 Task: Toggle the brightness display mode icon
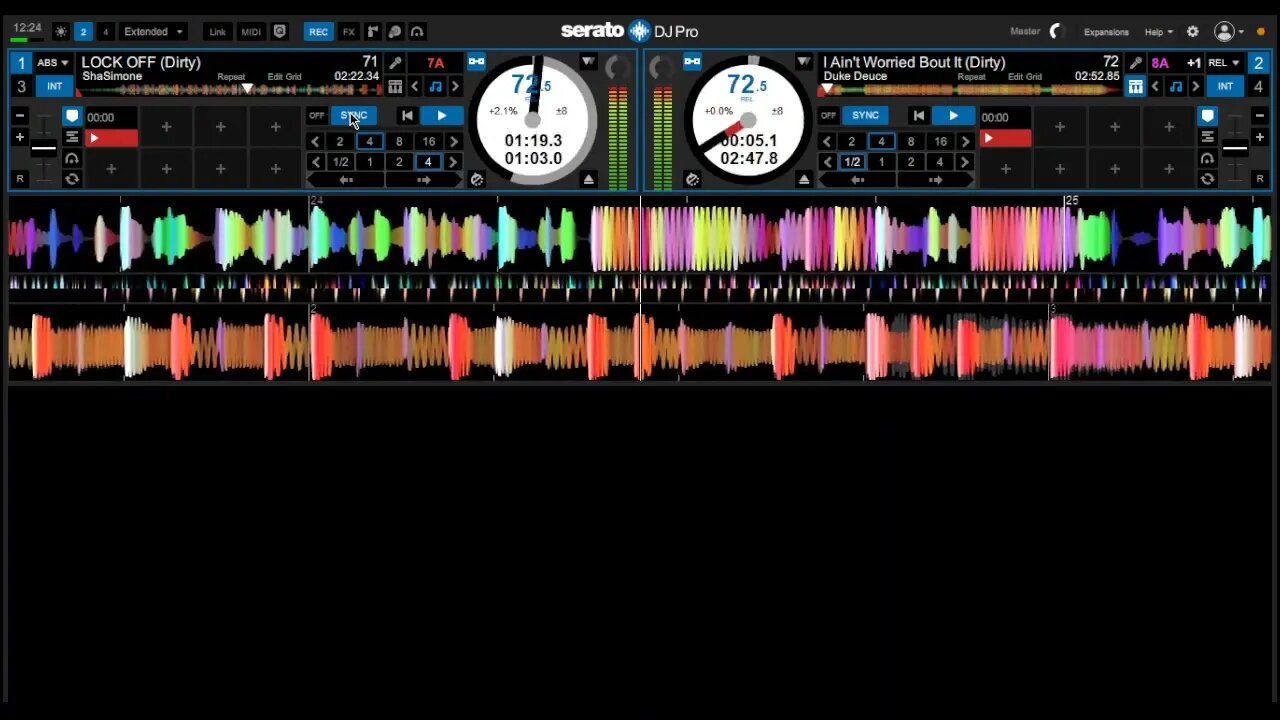(x=62, y=32)
